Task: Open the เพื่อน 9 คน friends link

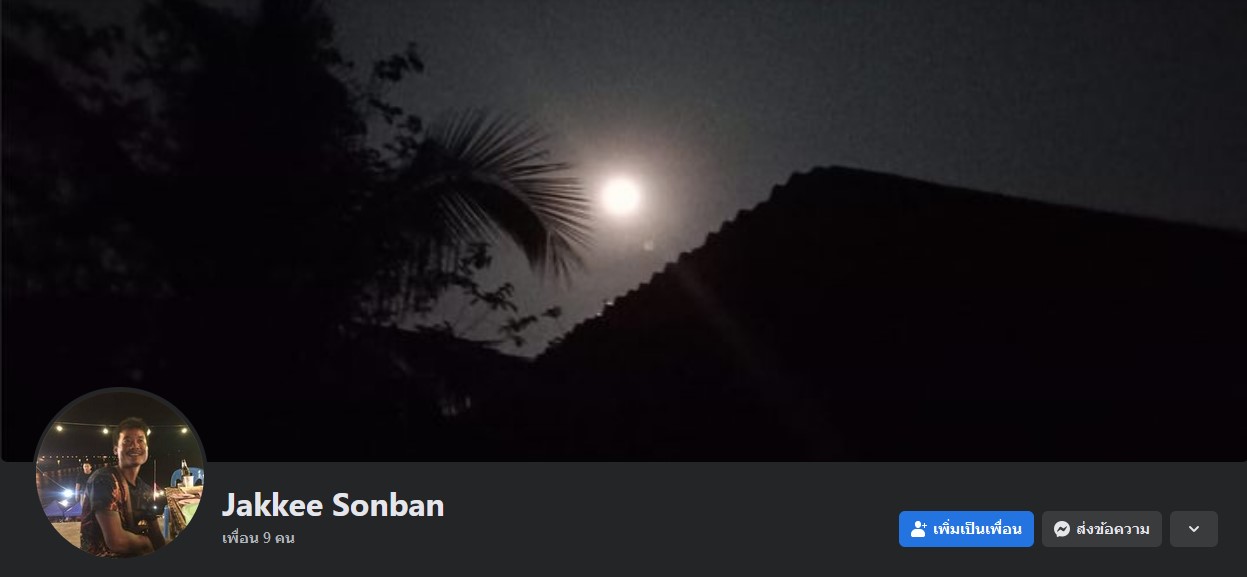Action: tap(258, 538)
